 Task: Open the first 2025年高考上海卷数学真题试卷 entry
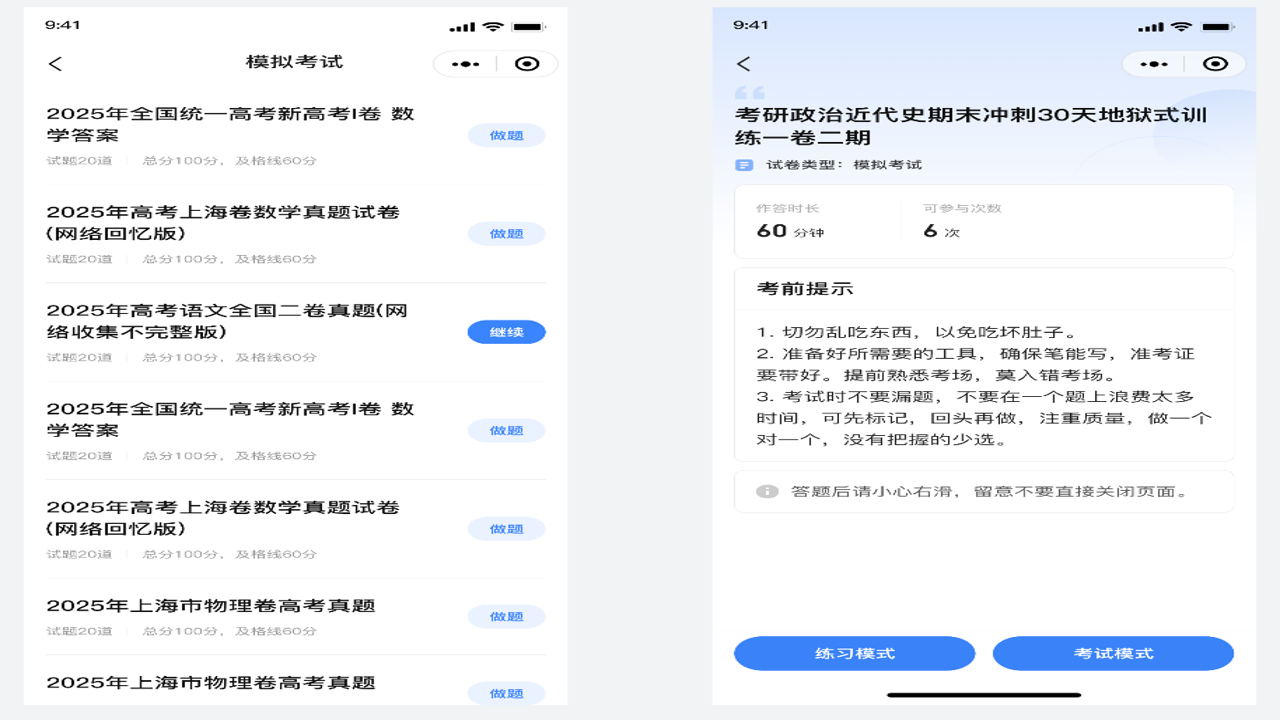pos(223,223)
